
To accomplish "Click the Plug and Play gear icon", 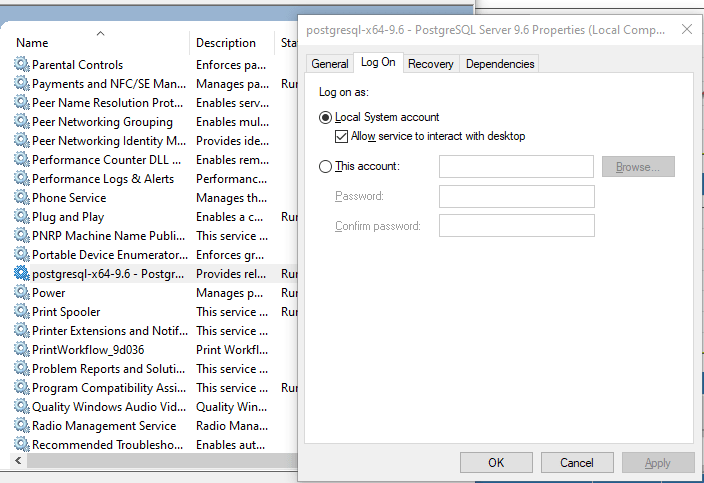I will click(21, 217).
